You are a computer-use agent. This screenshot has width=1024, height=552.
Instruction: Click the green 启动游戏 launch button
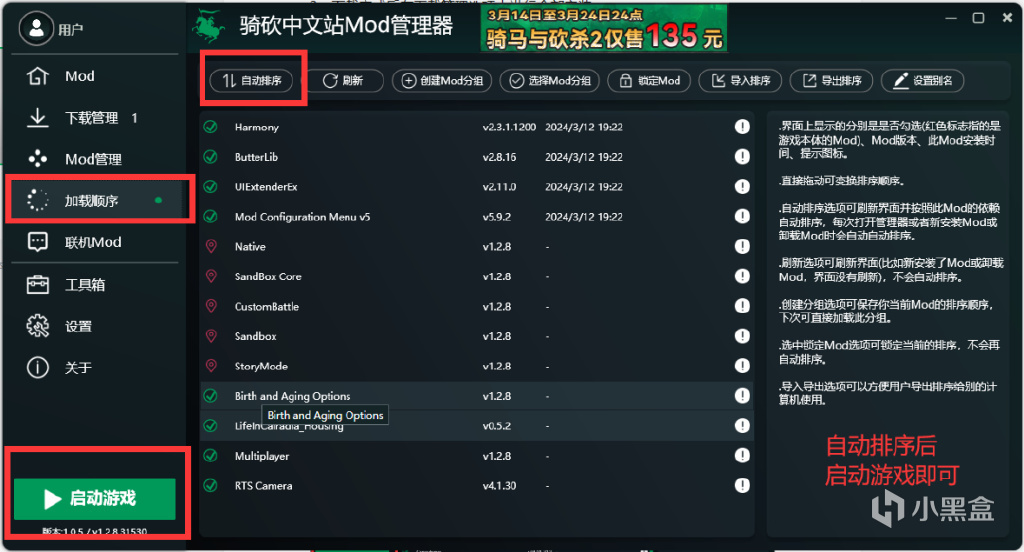pyautogui.click(x=95, y=498)
